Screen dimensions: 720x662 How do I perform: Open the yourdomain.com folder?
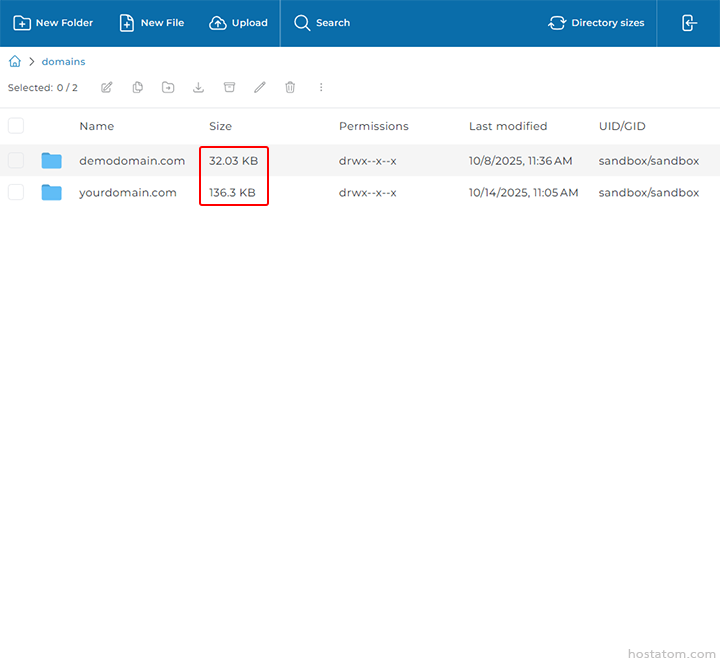(127, 192)
